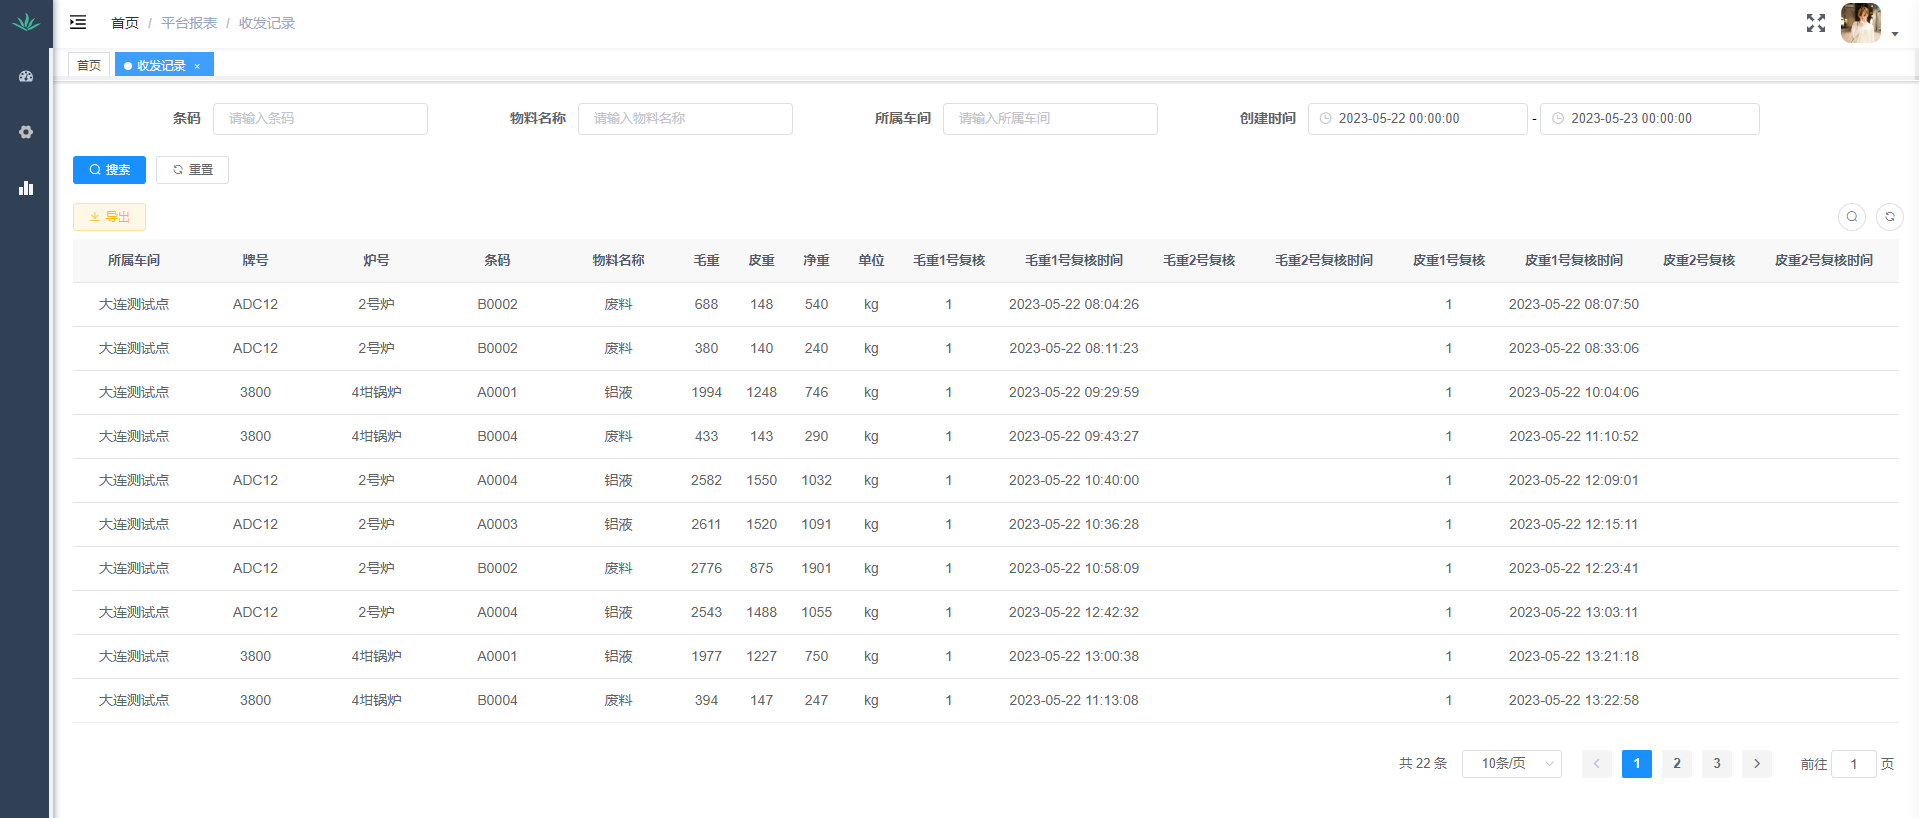This screenshot has height=818, width=1919.
Task: Click clock icon in end date field
Action: click(x=1557, y=118)
